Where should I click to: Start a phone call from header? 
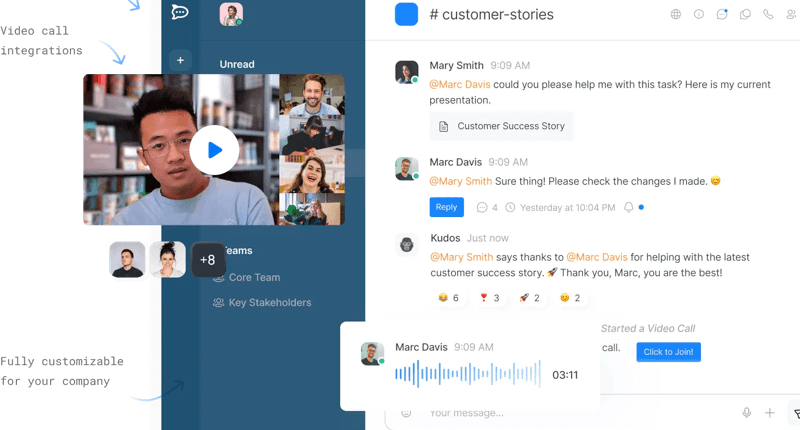(768, 15)
